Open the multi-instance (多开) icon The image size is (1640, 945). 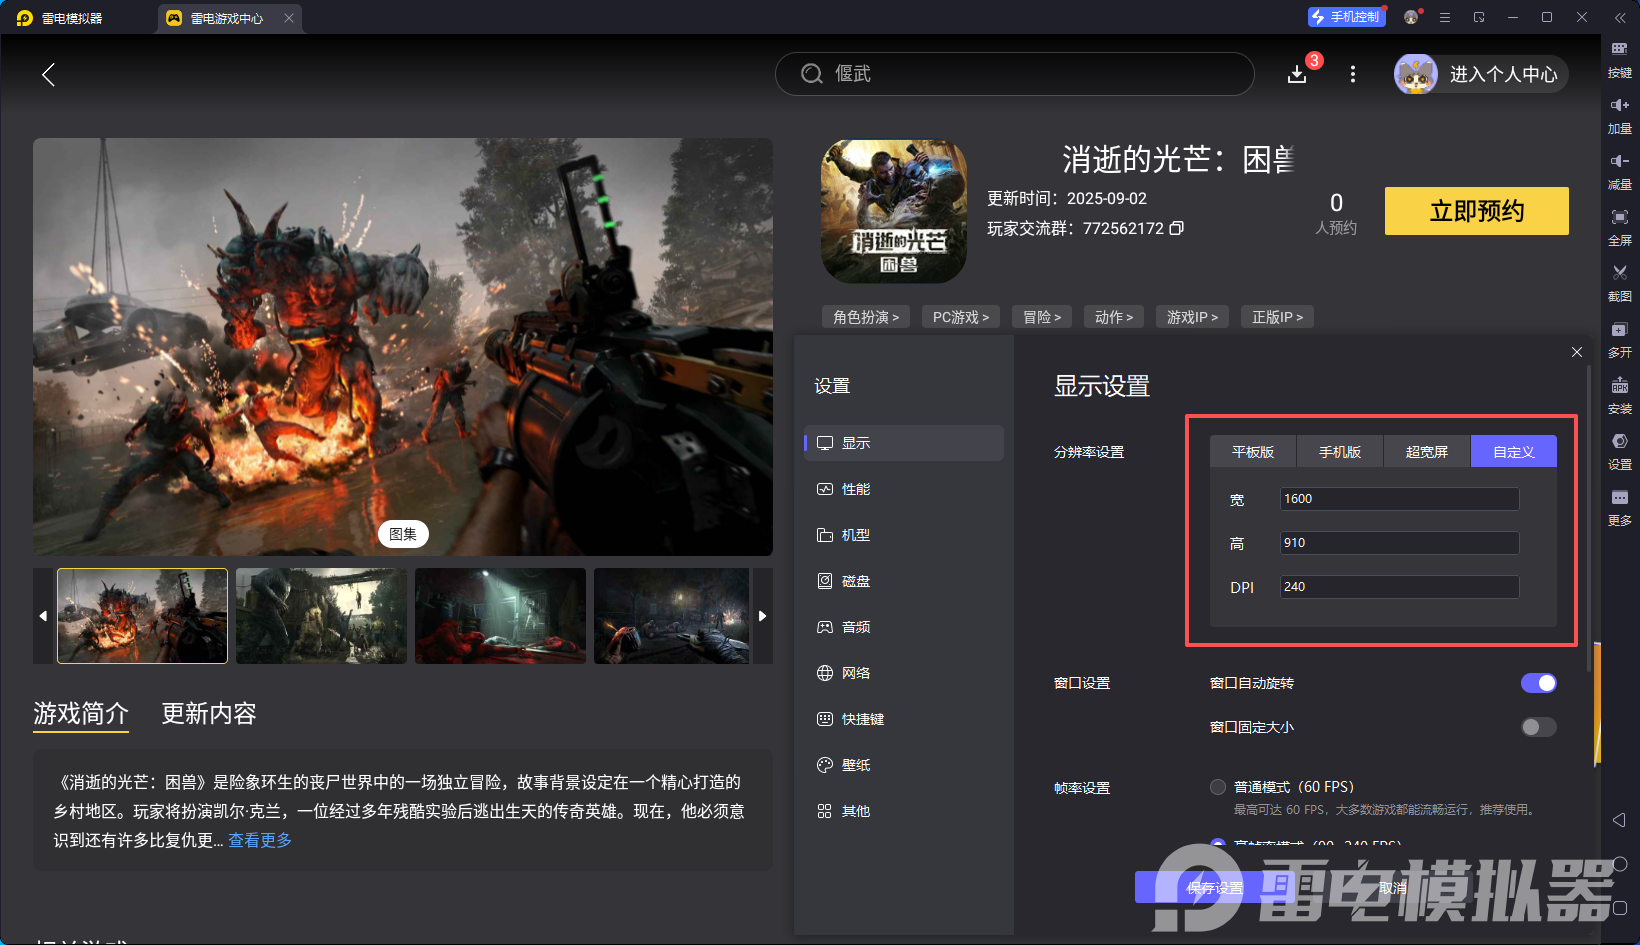[x=1619, y=330]
